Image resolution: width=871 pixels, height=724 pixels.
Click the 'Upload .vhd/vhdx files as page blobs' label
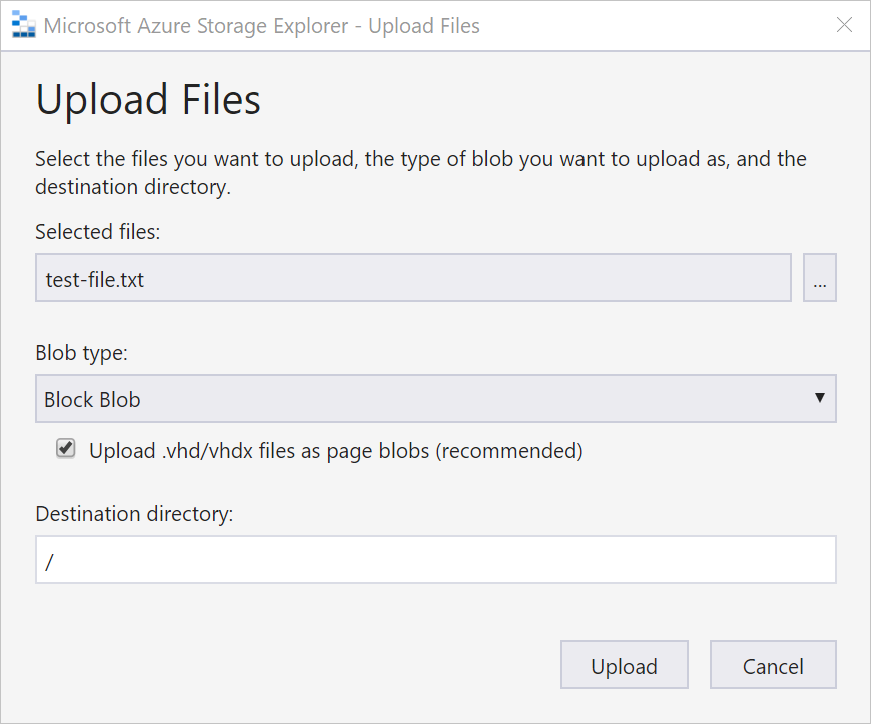336,451
